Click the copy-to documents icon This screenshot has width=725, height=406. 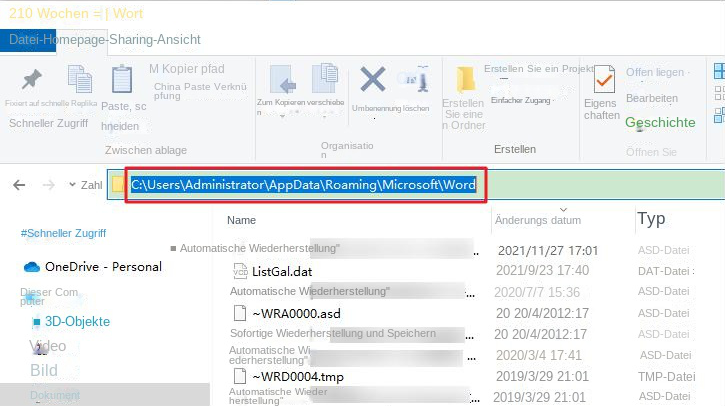click(x=325, y=78)
